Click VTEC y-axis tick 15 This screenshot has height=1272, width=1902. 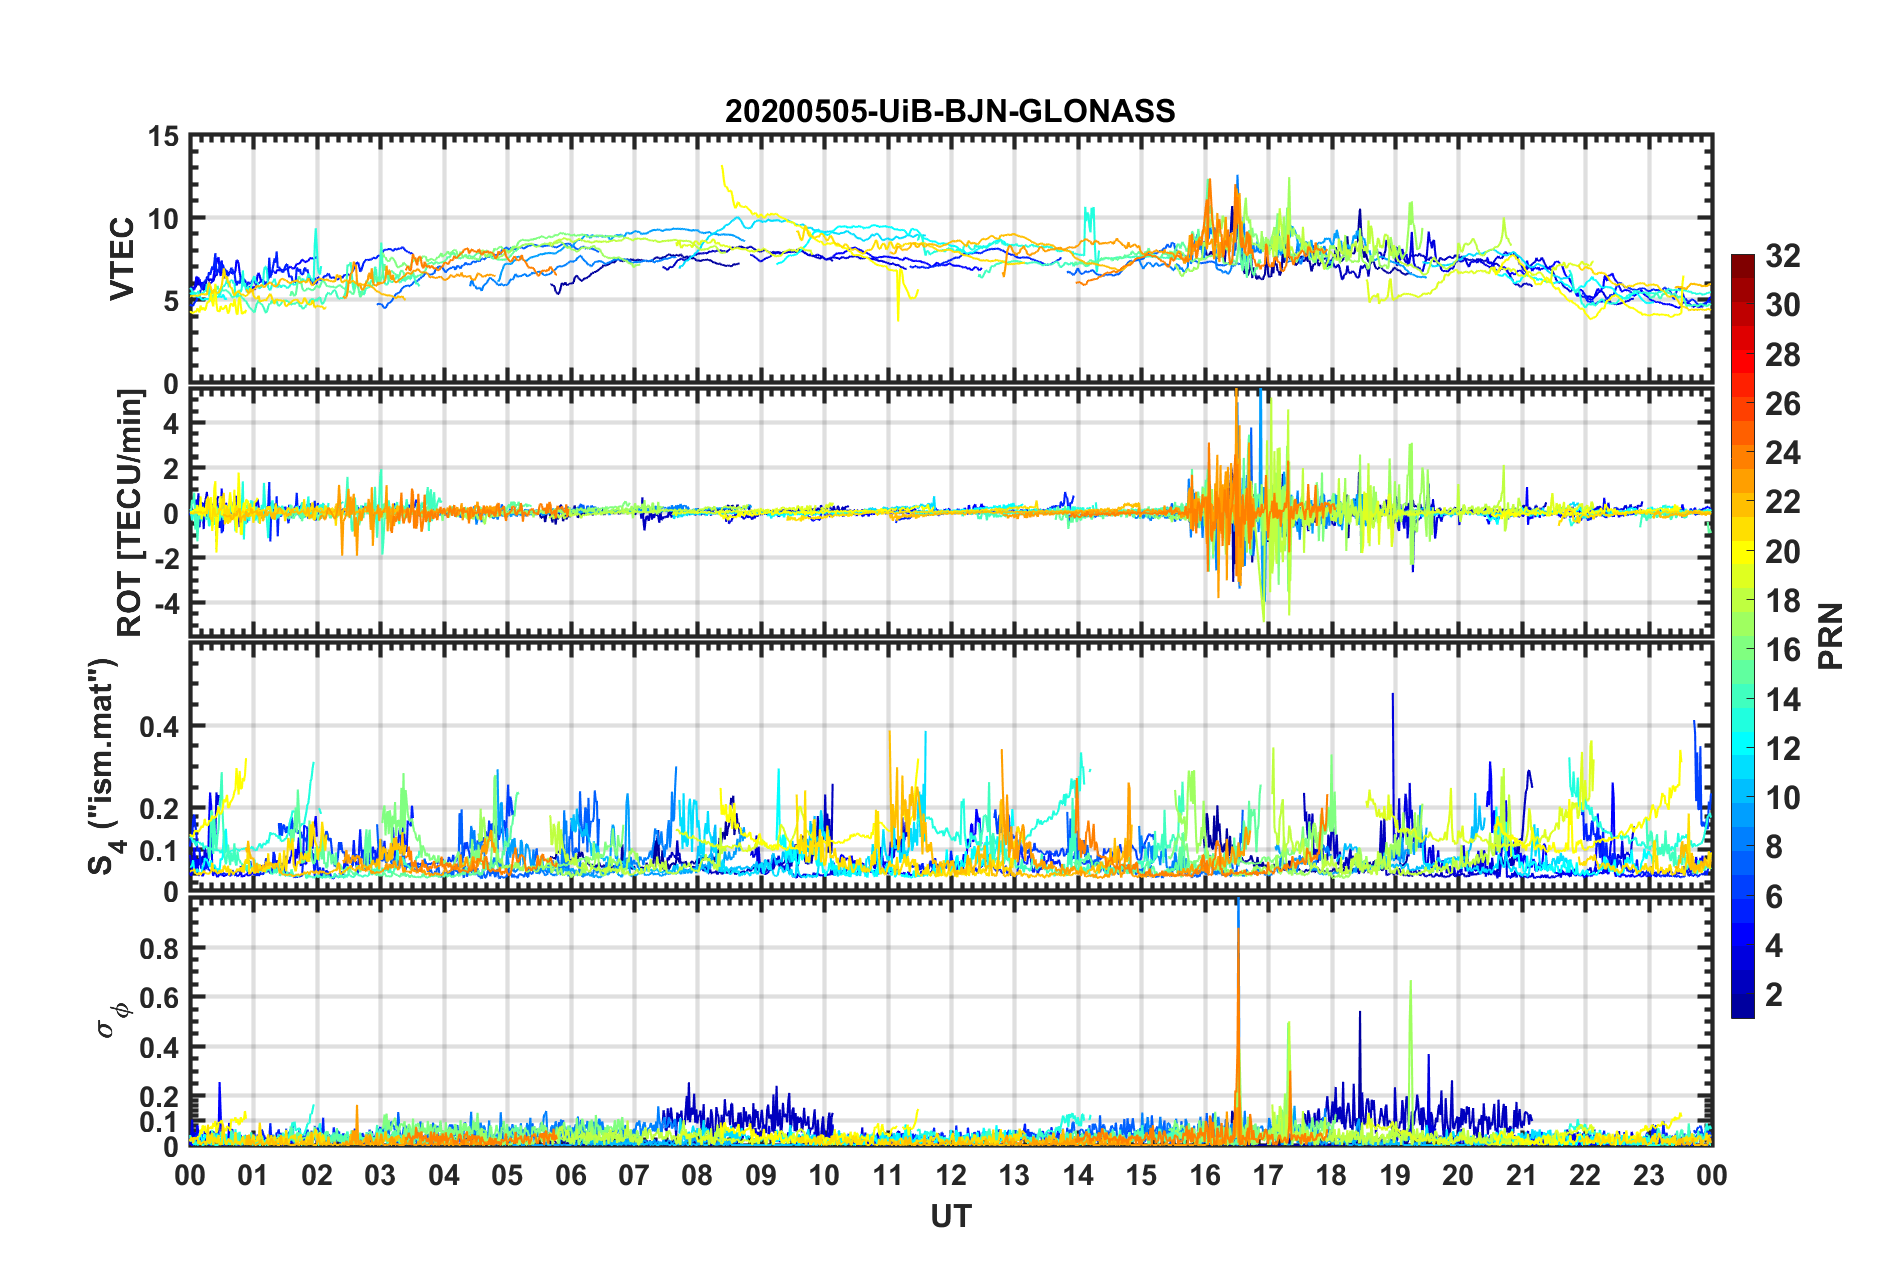(163, 136)
